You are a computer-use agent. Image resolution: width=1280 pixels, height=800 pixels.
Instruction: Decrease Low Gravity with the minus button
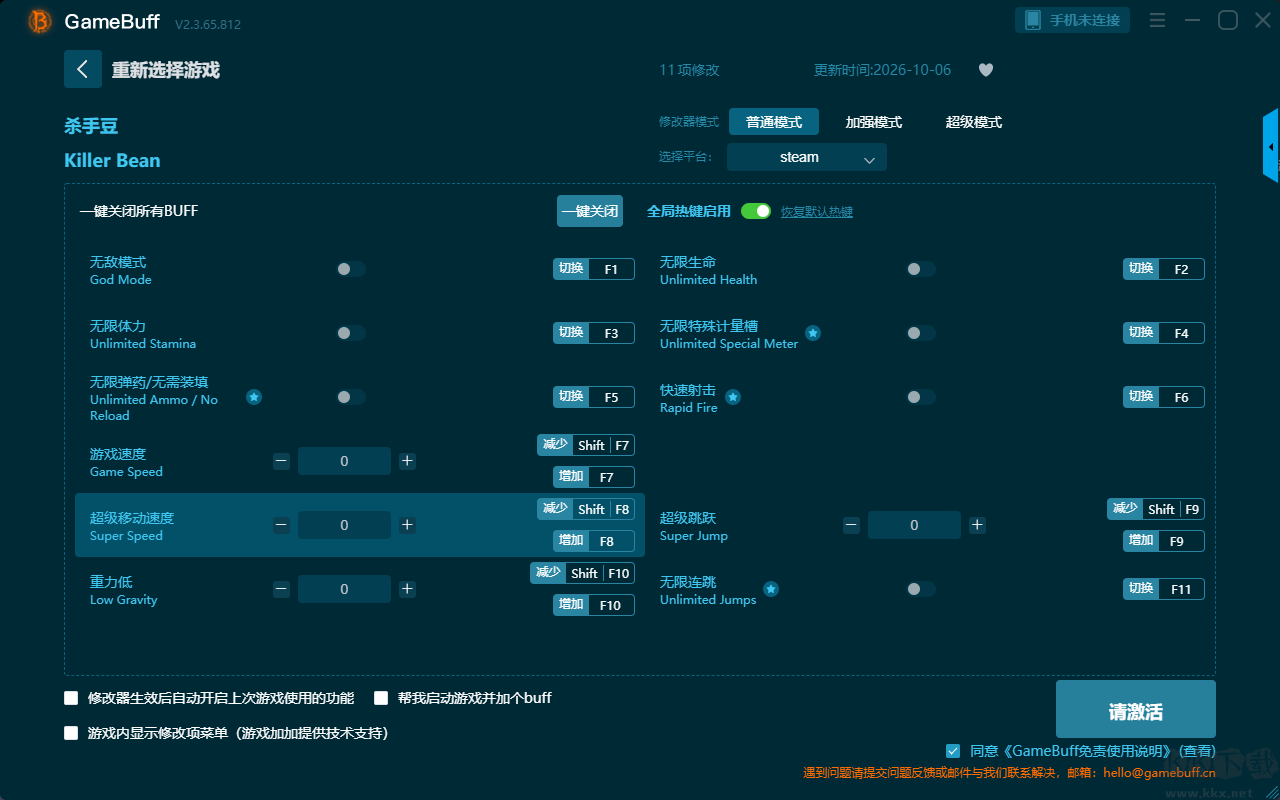[x=282, y=589]
